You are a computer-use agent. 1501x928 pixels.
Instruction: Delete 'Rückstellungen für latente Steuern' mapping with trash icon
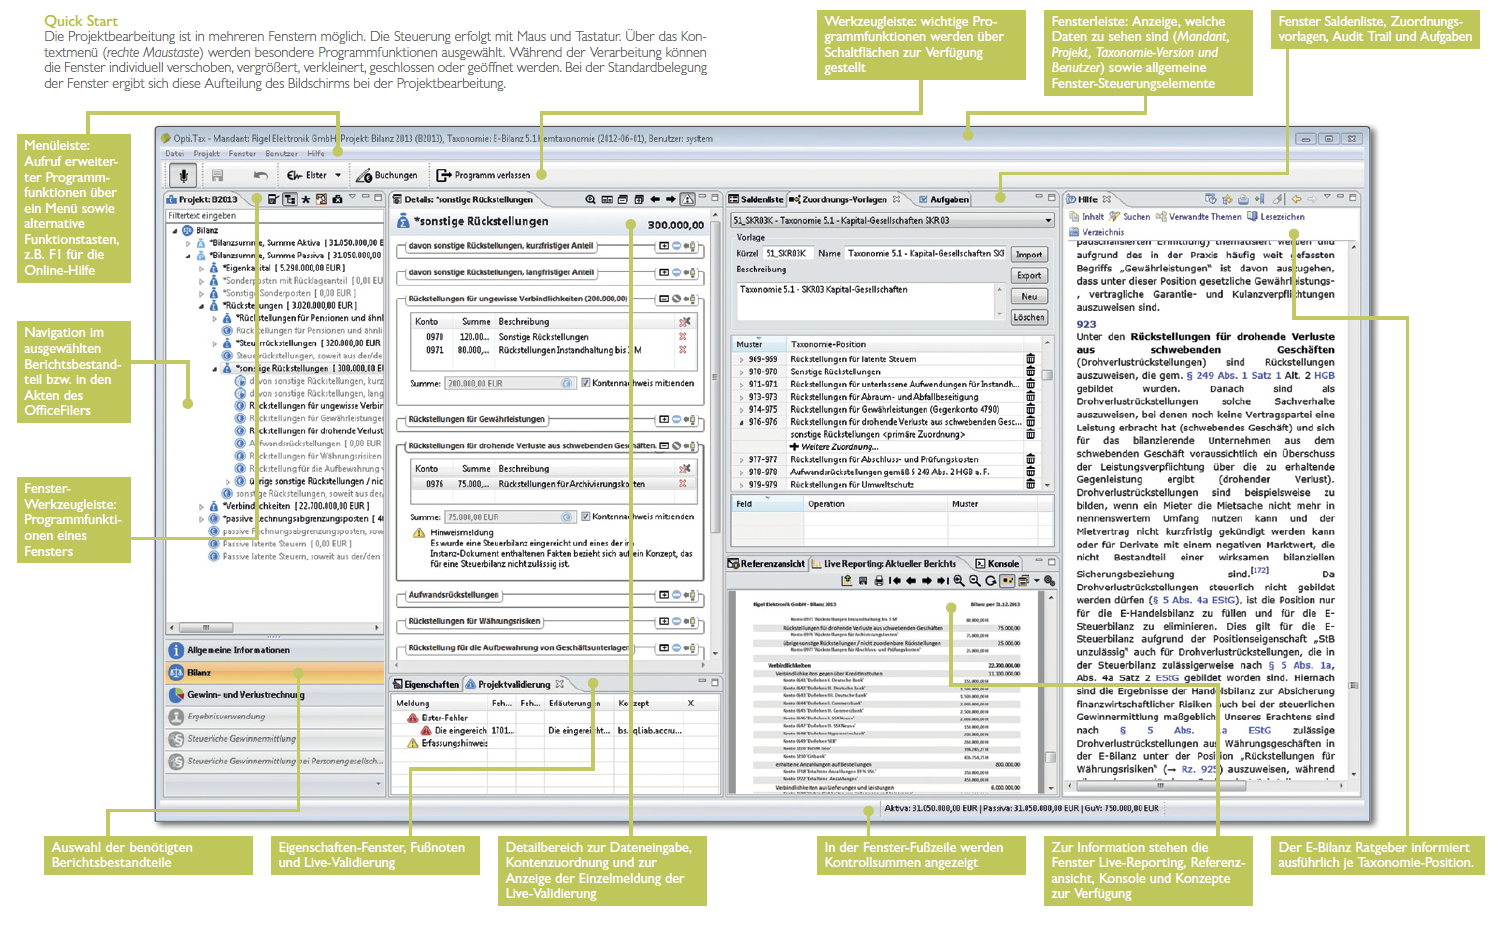point(1030,359)
